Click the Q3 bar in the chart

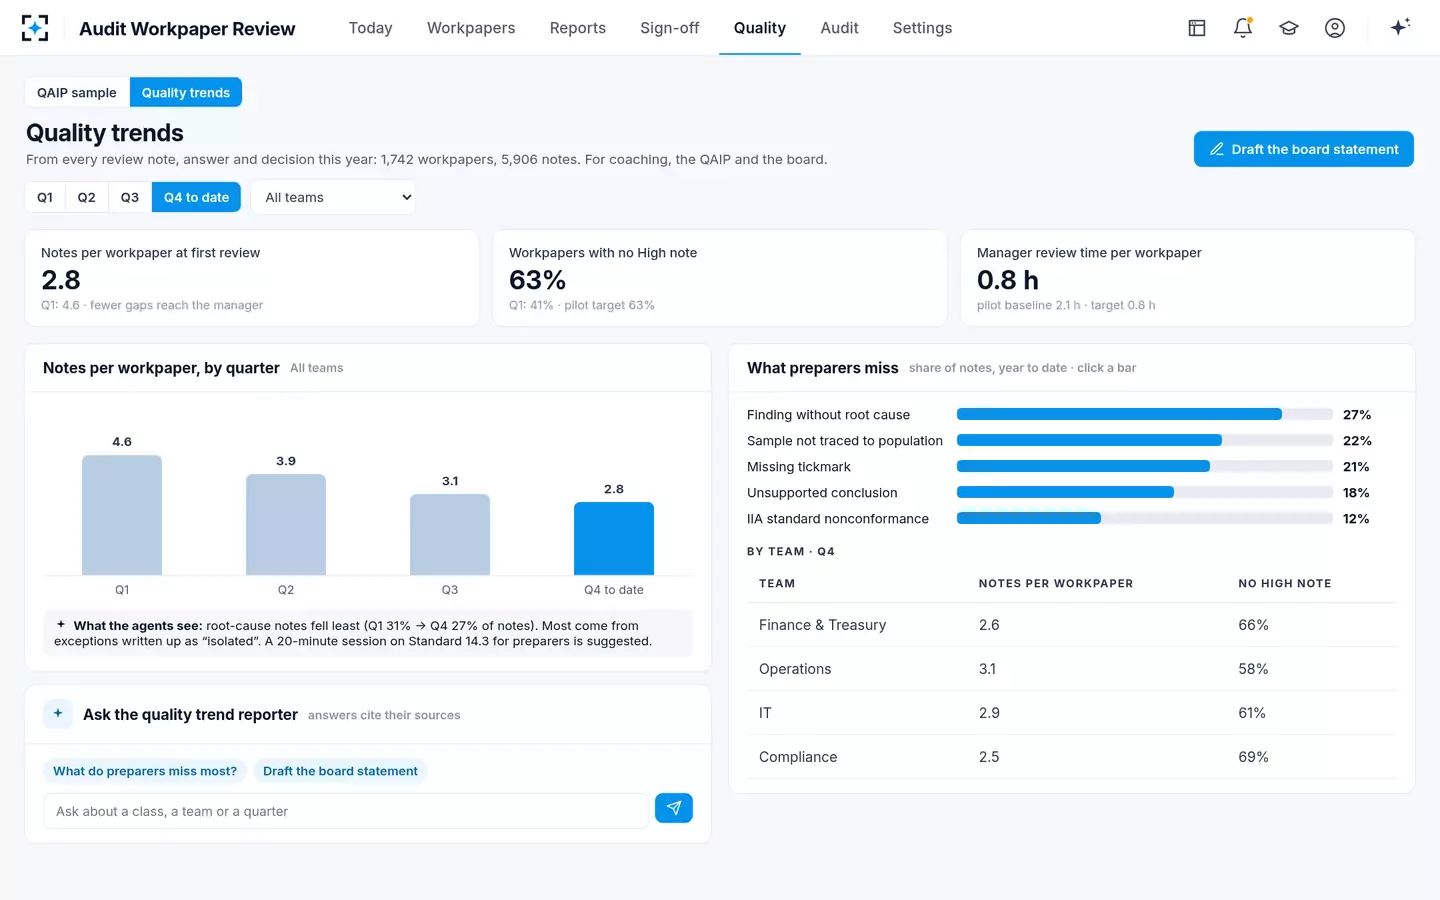[x=450, y=535]
